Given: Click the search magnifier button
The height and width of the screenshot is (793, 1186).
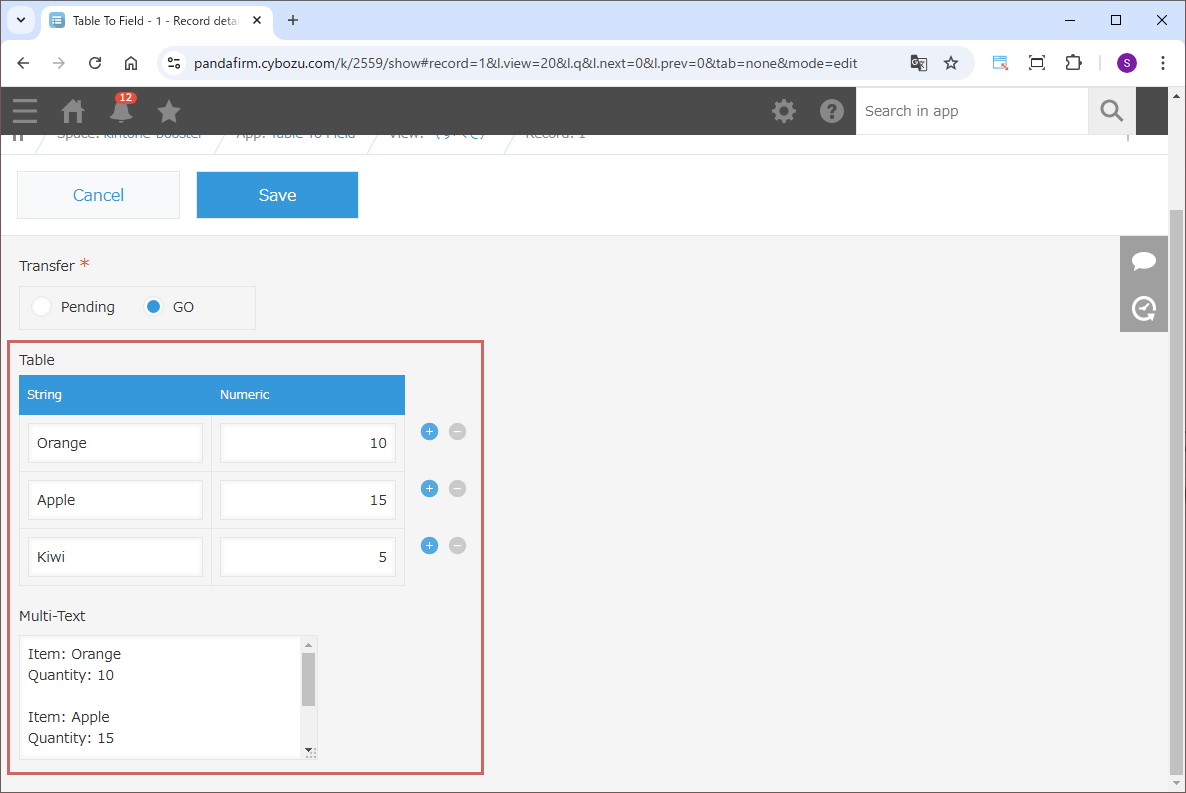Looking at the screenshot, I should [x=1111, y=111].
